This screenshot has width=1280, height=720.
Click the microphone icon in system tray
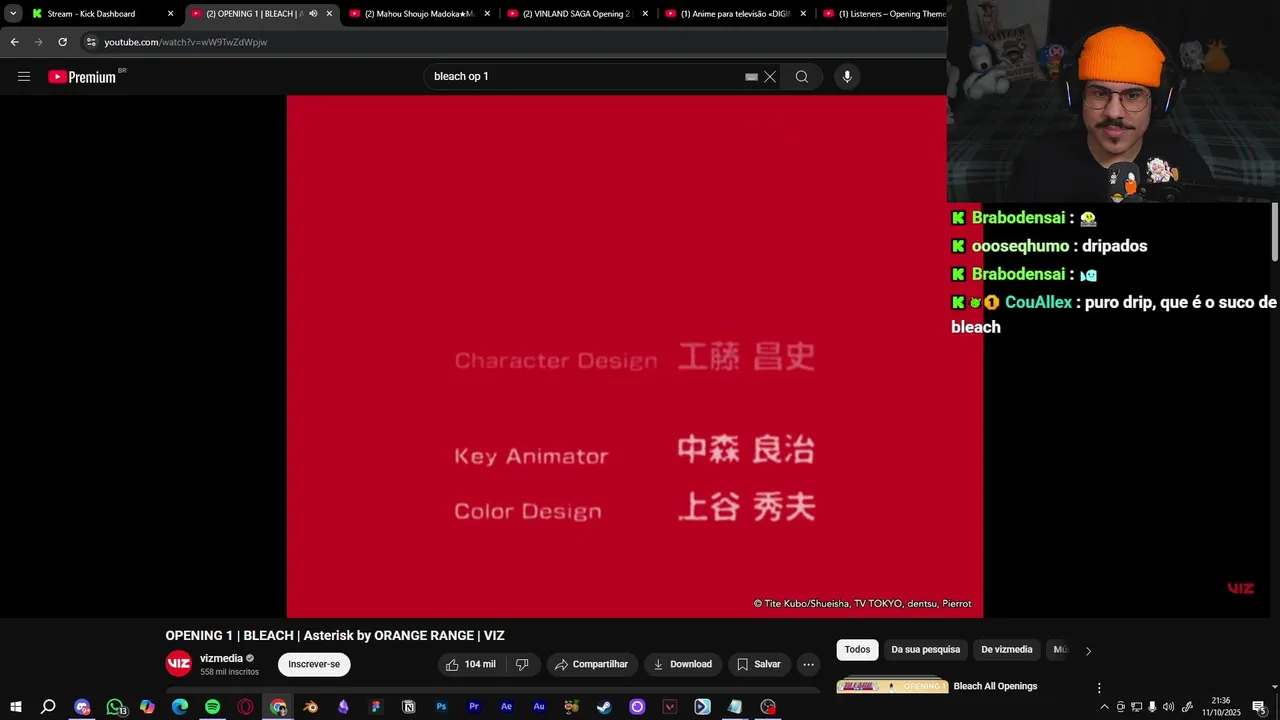point(1152,707)
